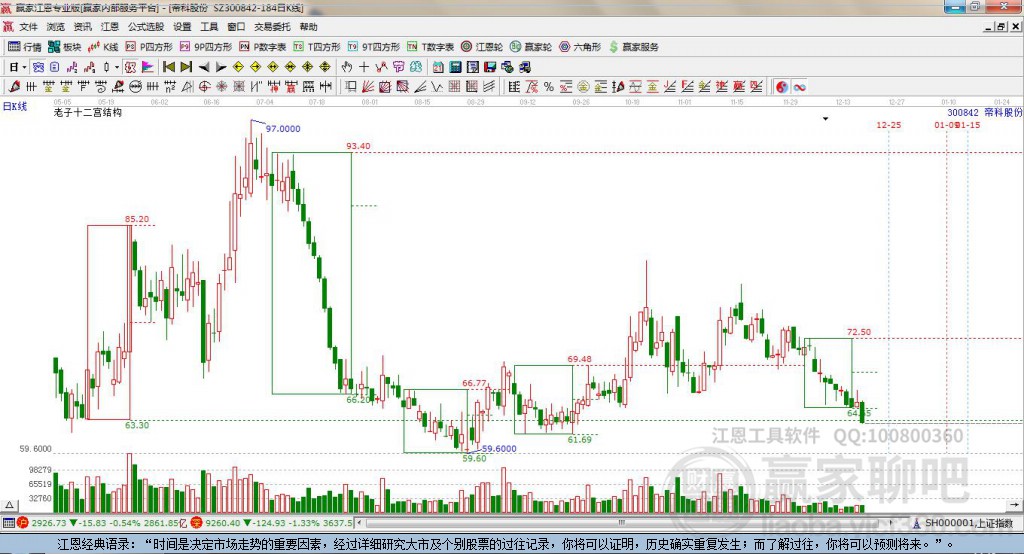Viewport: 1024px width, 554px height.
Task: Jump to first bar icon
Action: (x=168, y=67)
